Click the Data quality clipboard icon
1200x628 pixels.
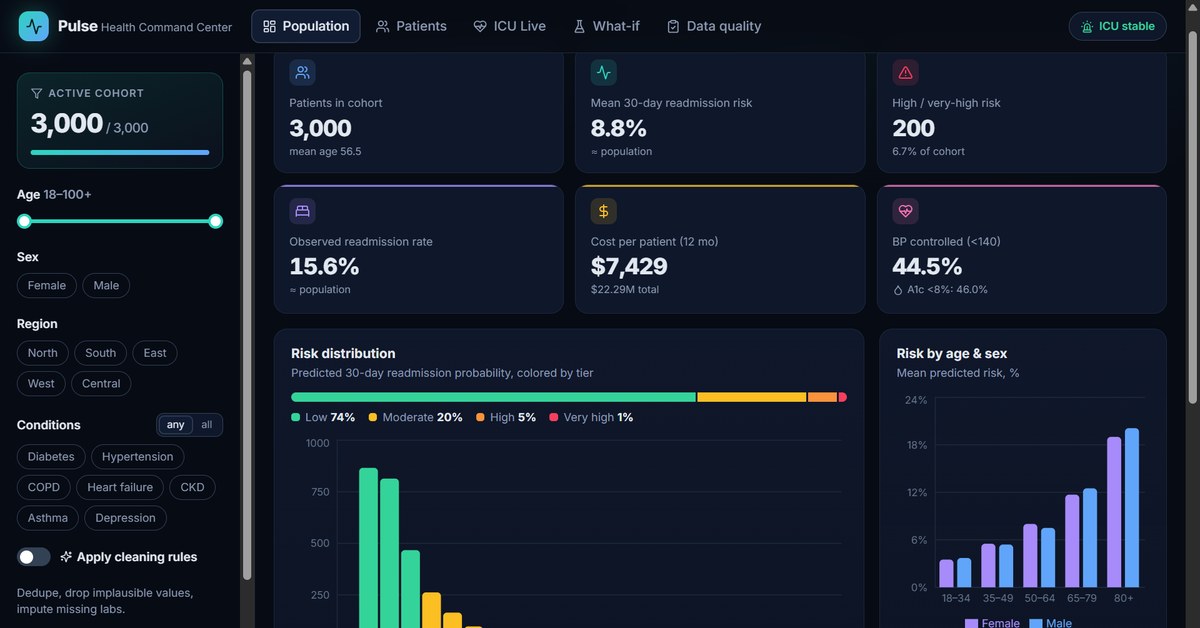click(x=673, y=26)
